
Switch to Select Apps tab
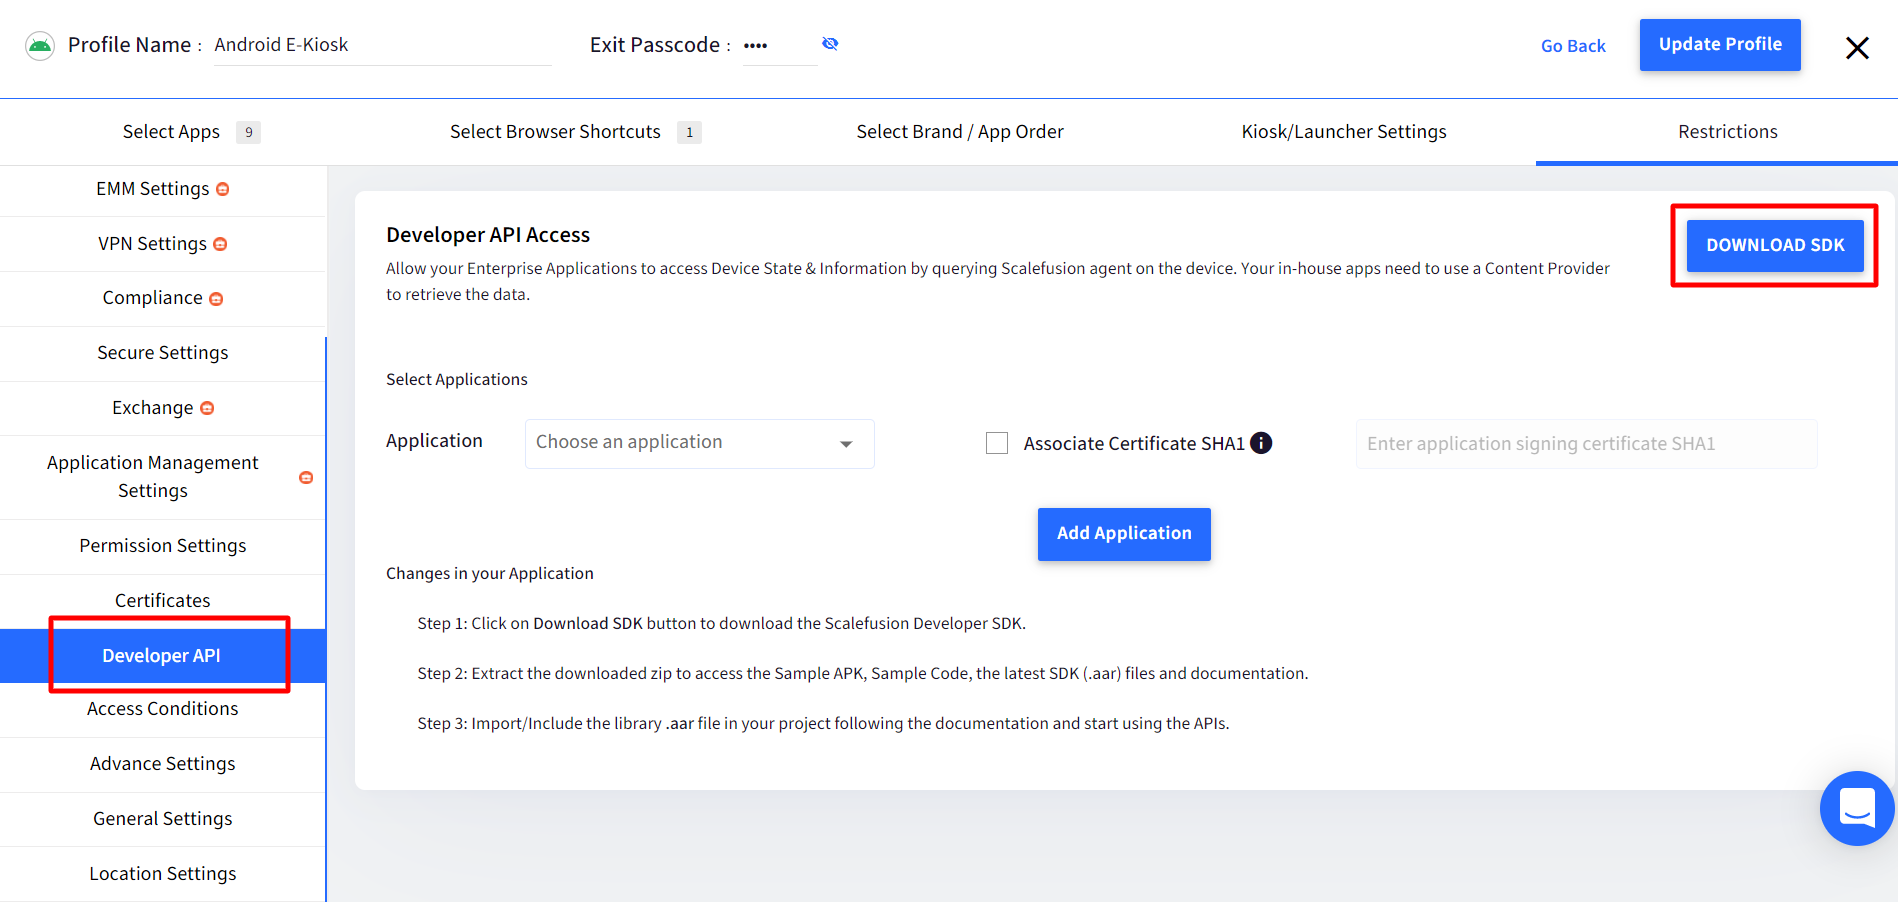coord(191,132)
